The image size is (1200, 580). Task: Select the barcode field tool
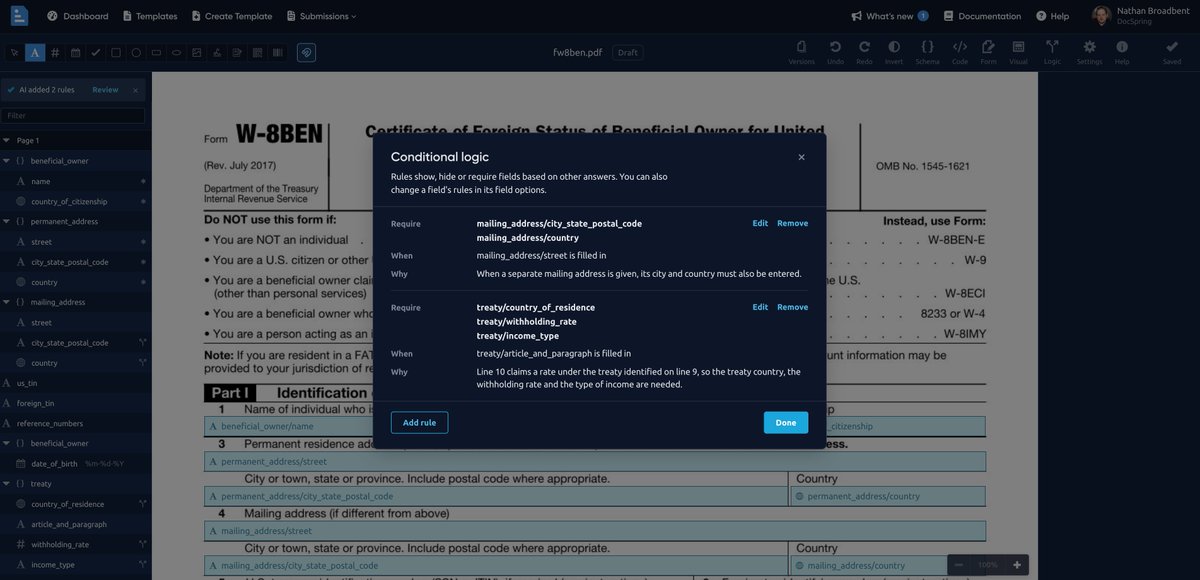tap(277, 52)
